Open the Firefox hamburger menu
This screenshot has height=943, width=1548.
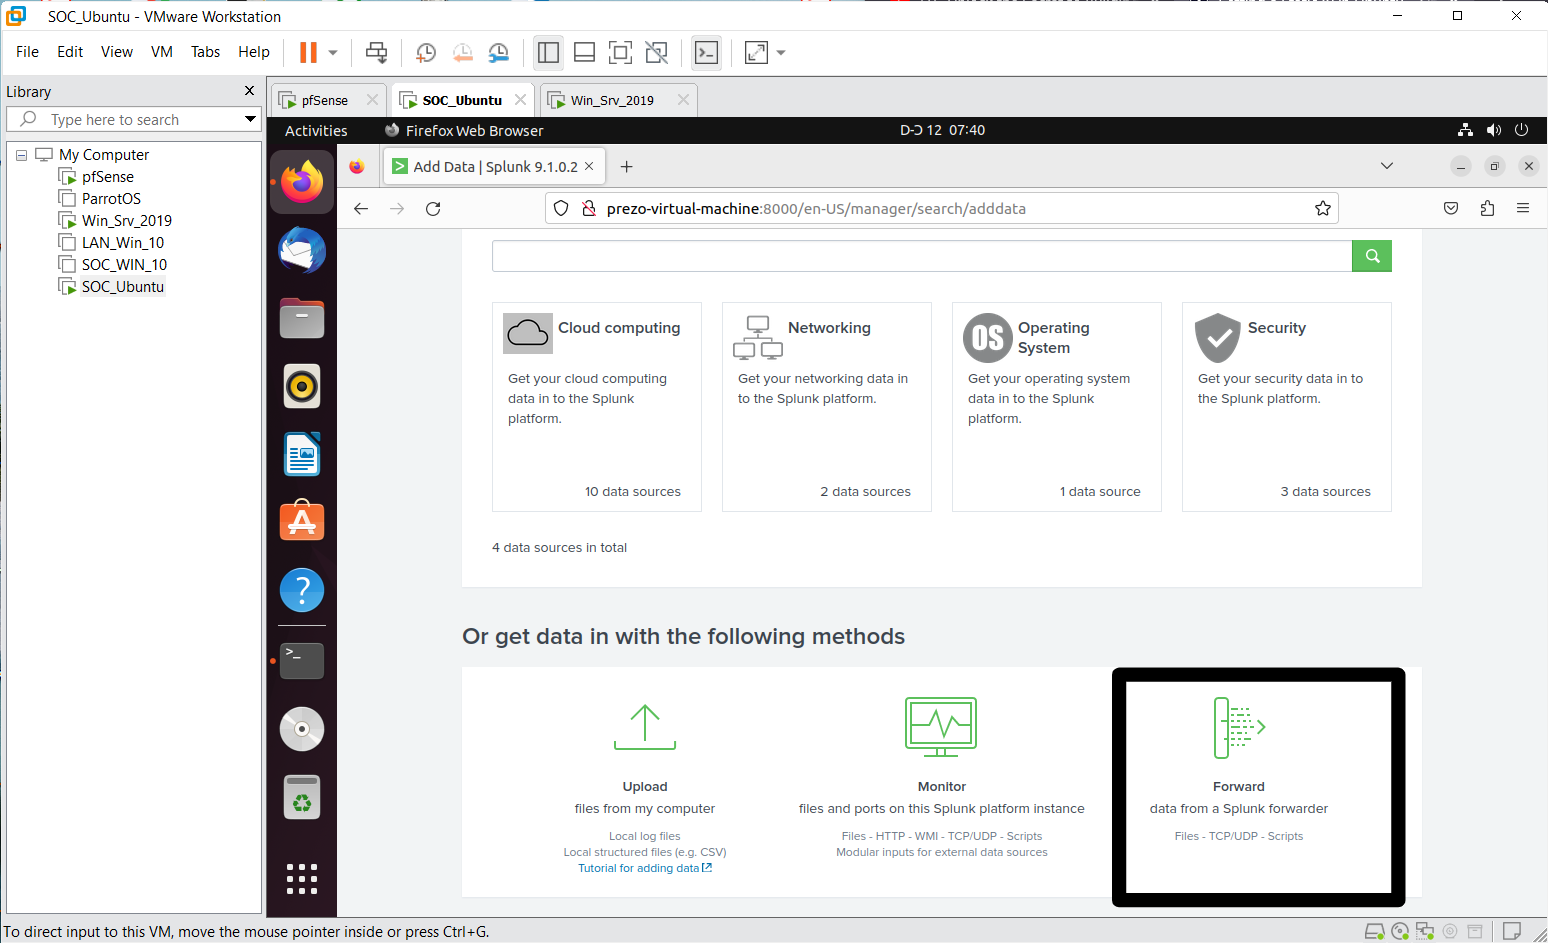pos(1523,208)
